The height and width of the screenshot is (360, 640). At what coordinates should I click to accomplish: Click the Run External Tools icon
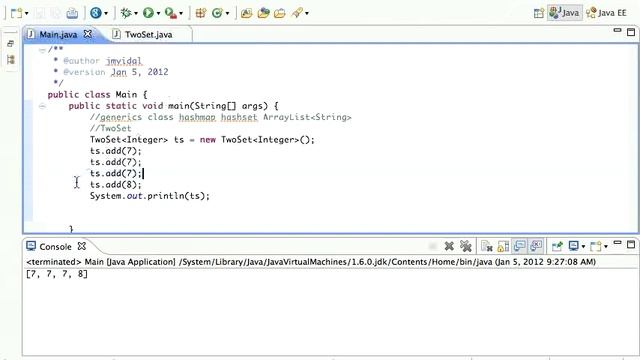pyautogui.click(x=171, y=13)
